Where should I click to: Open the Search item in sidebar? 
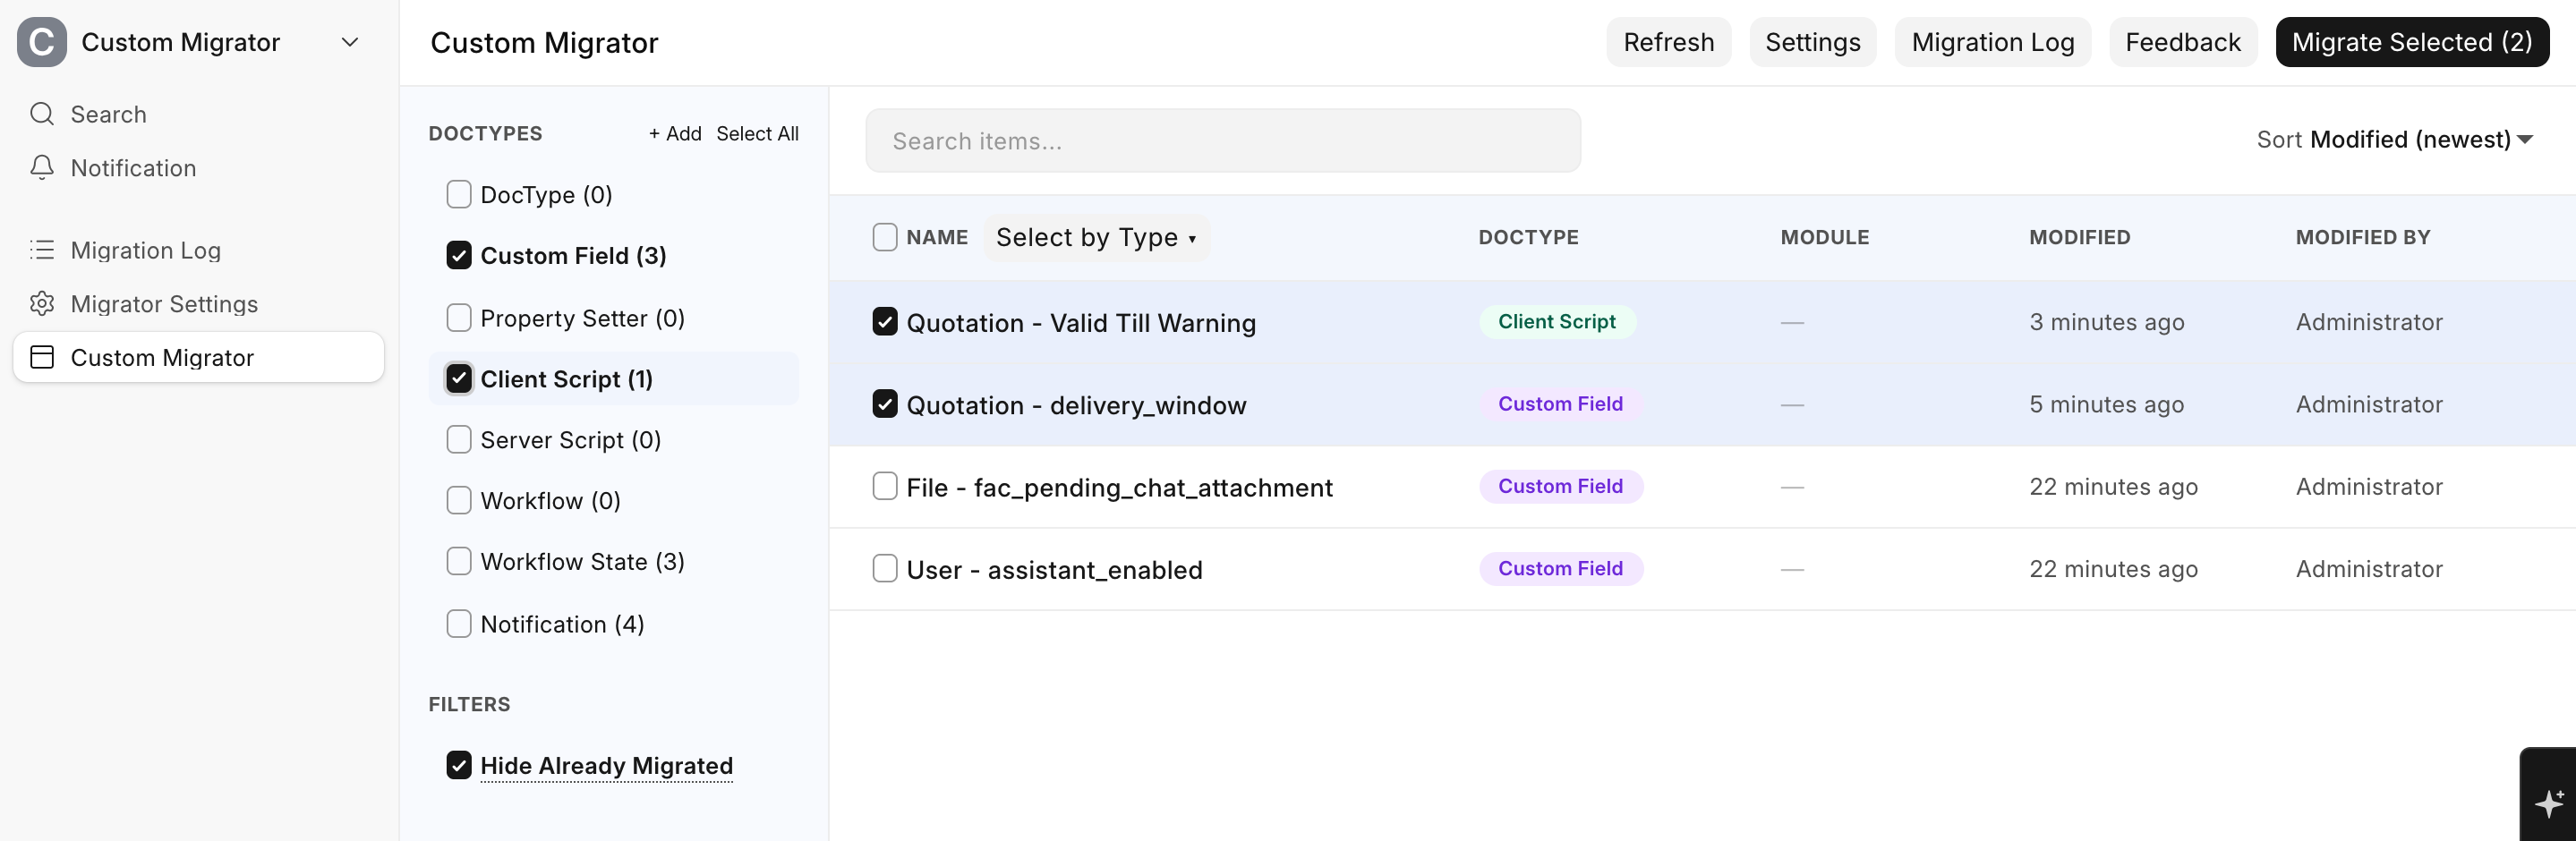click(x=198, y=114)
